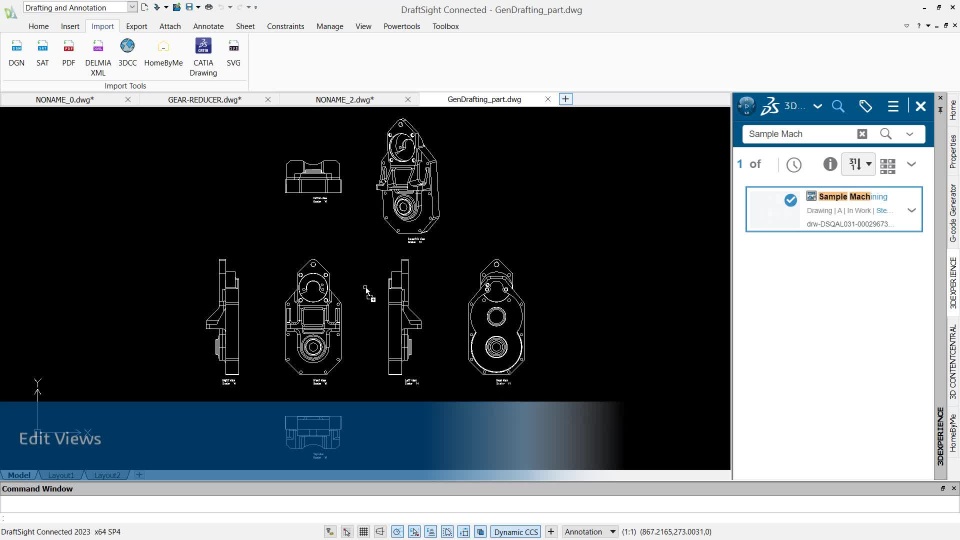Open the Sample Machining result link
The height and width of the screenshot is (540, 960).
tap(853, 197)
